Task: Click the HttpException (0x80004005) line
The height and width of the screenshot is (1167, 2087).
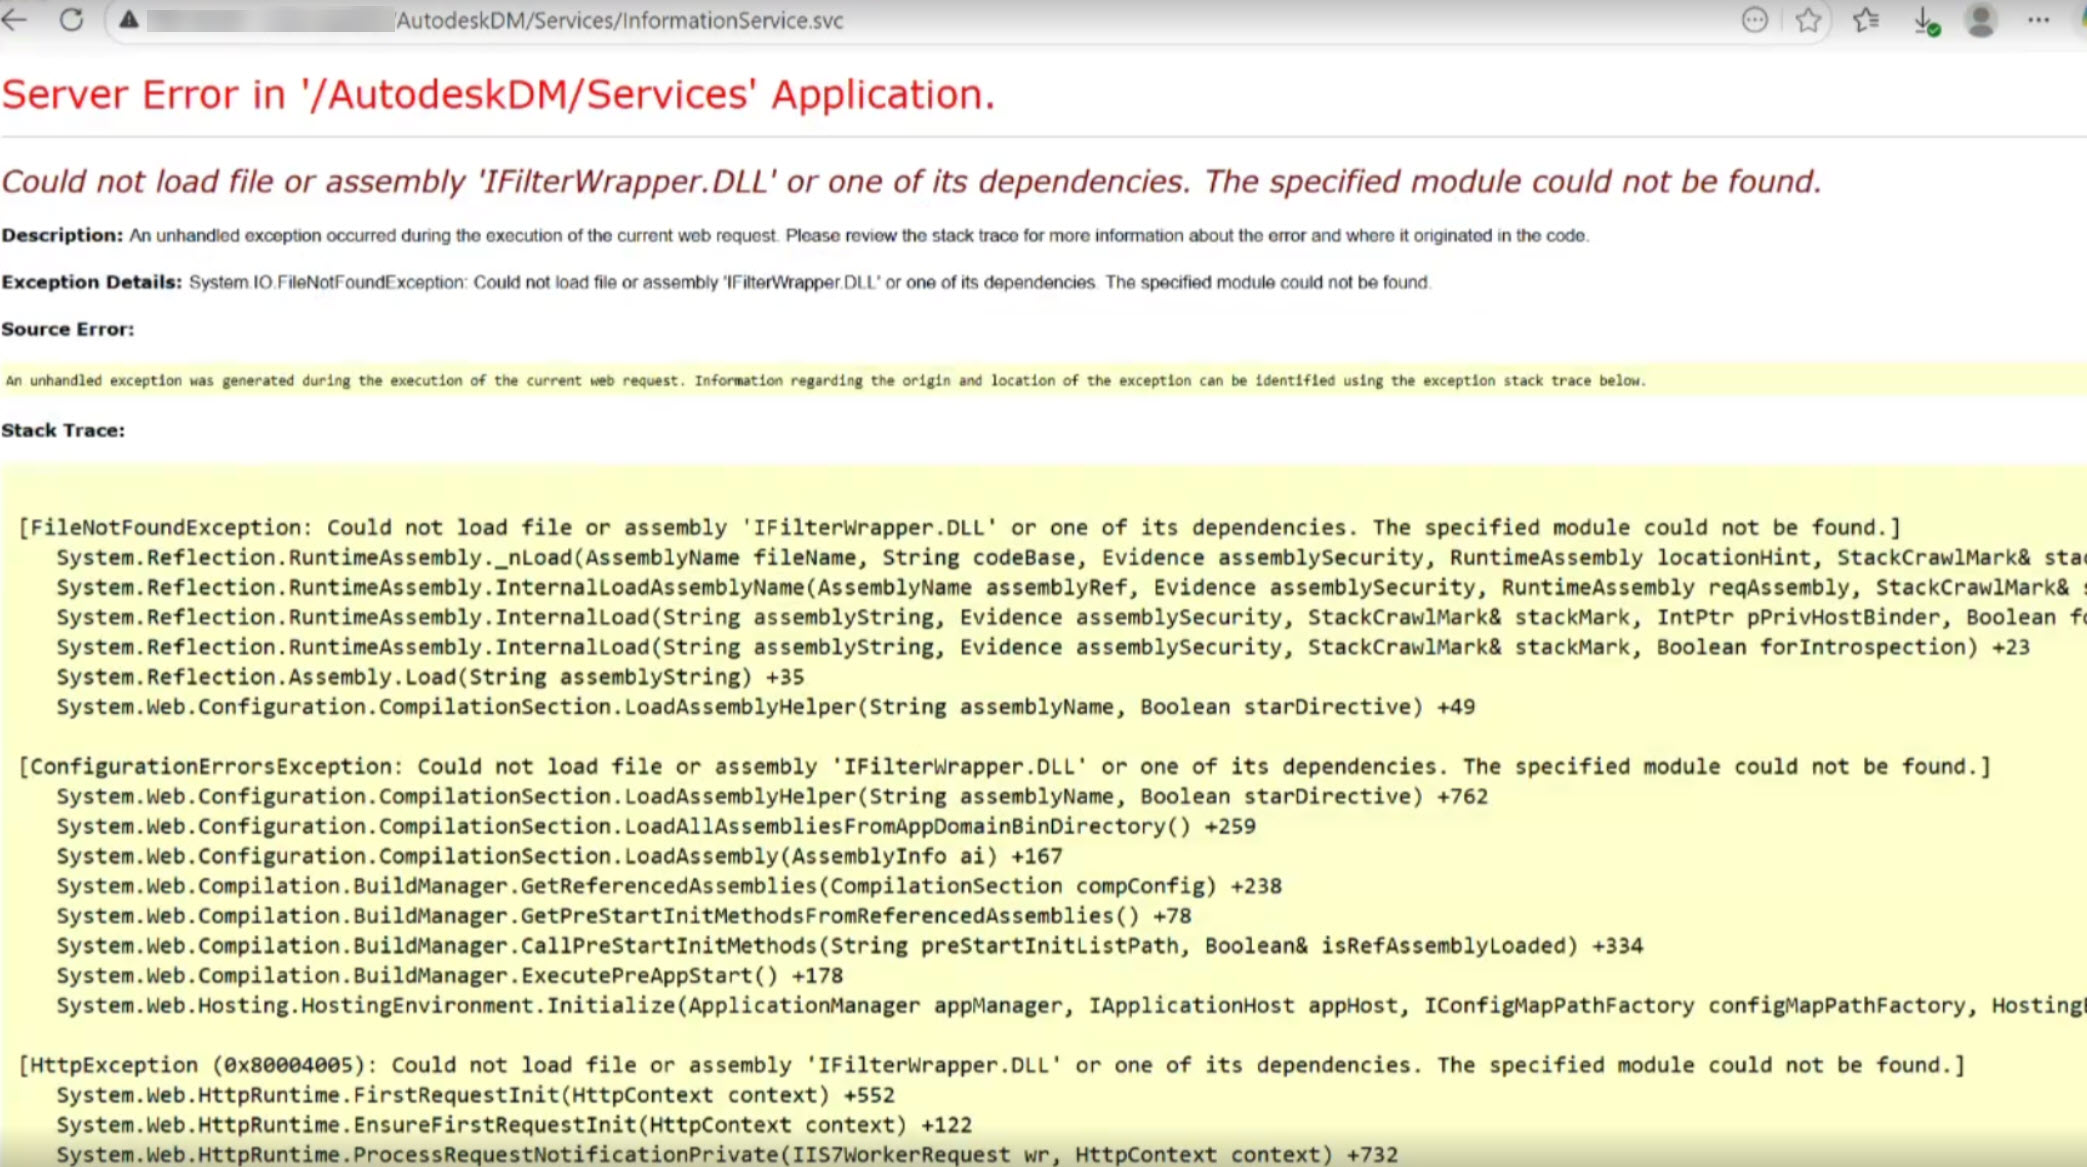Action: (992, 1065)
